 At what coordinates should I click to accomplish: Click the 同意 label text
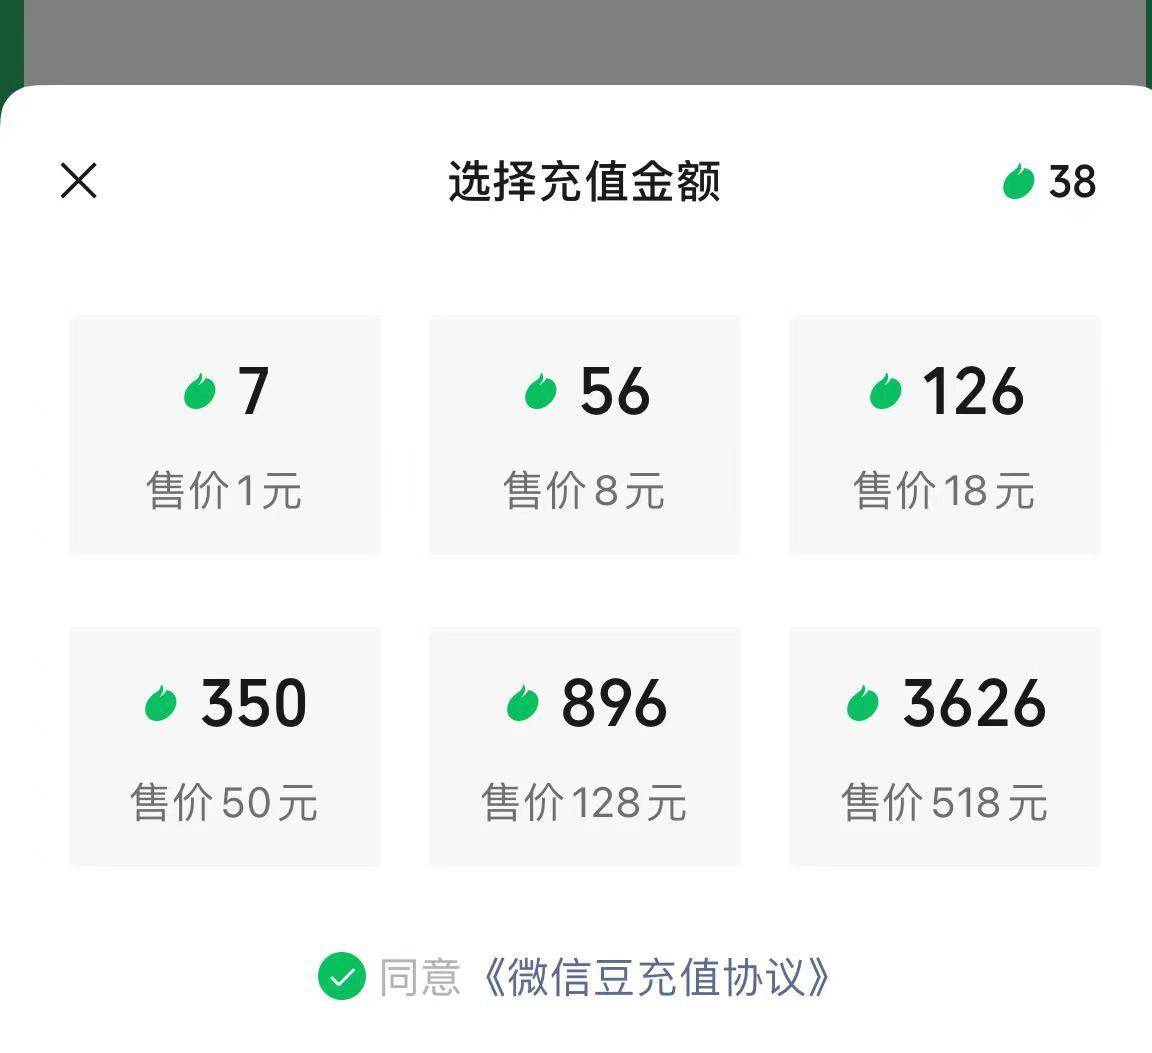(x=420, y=977)
